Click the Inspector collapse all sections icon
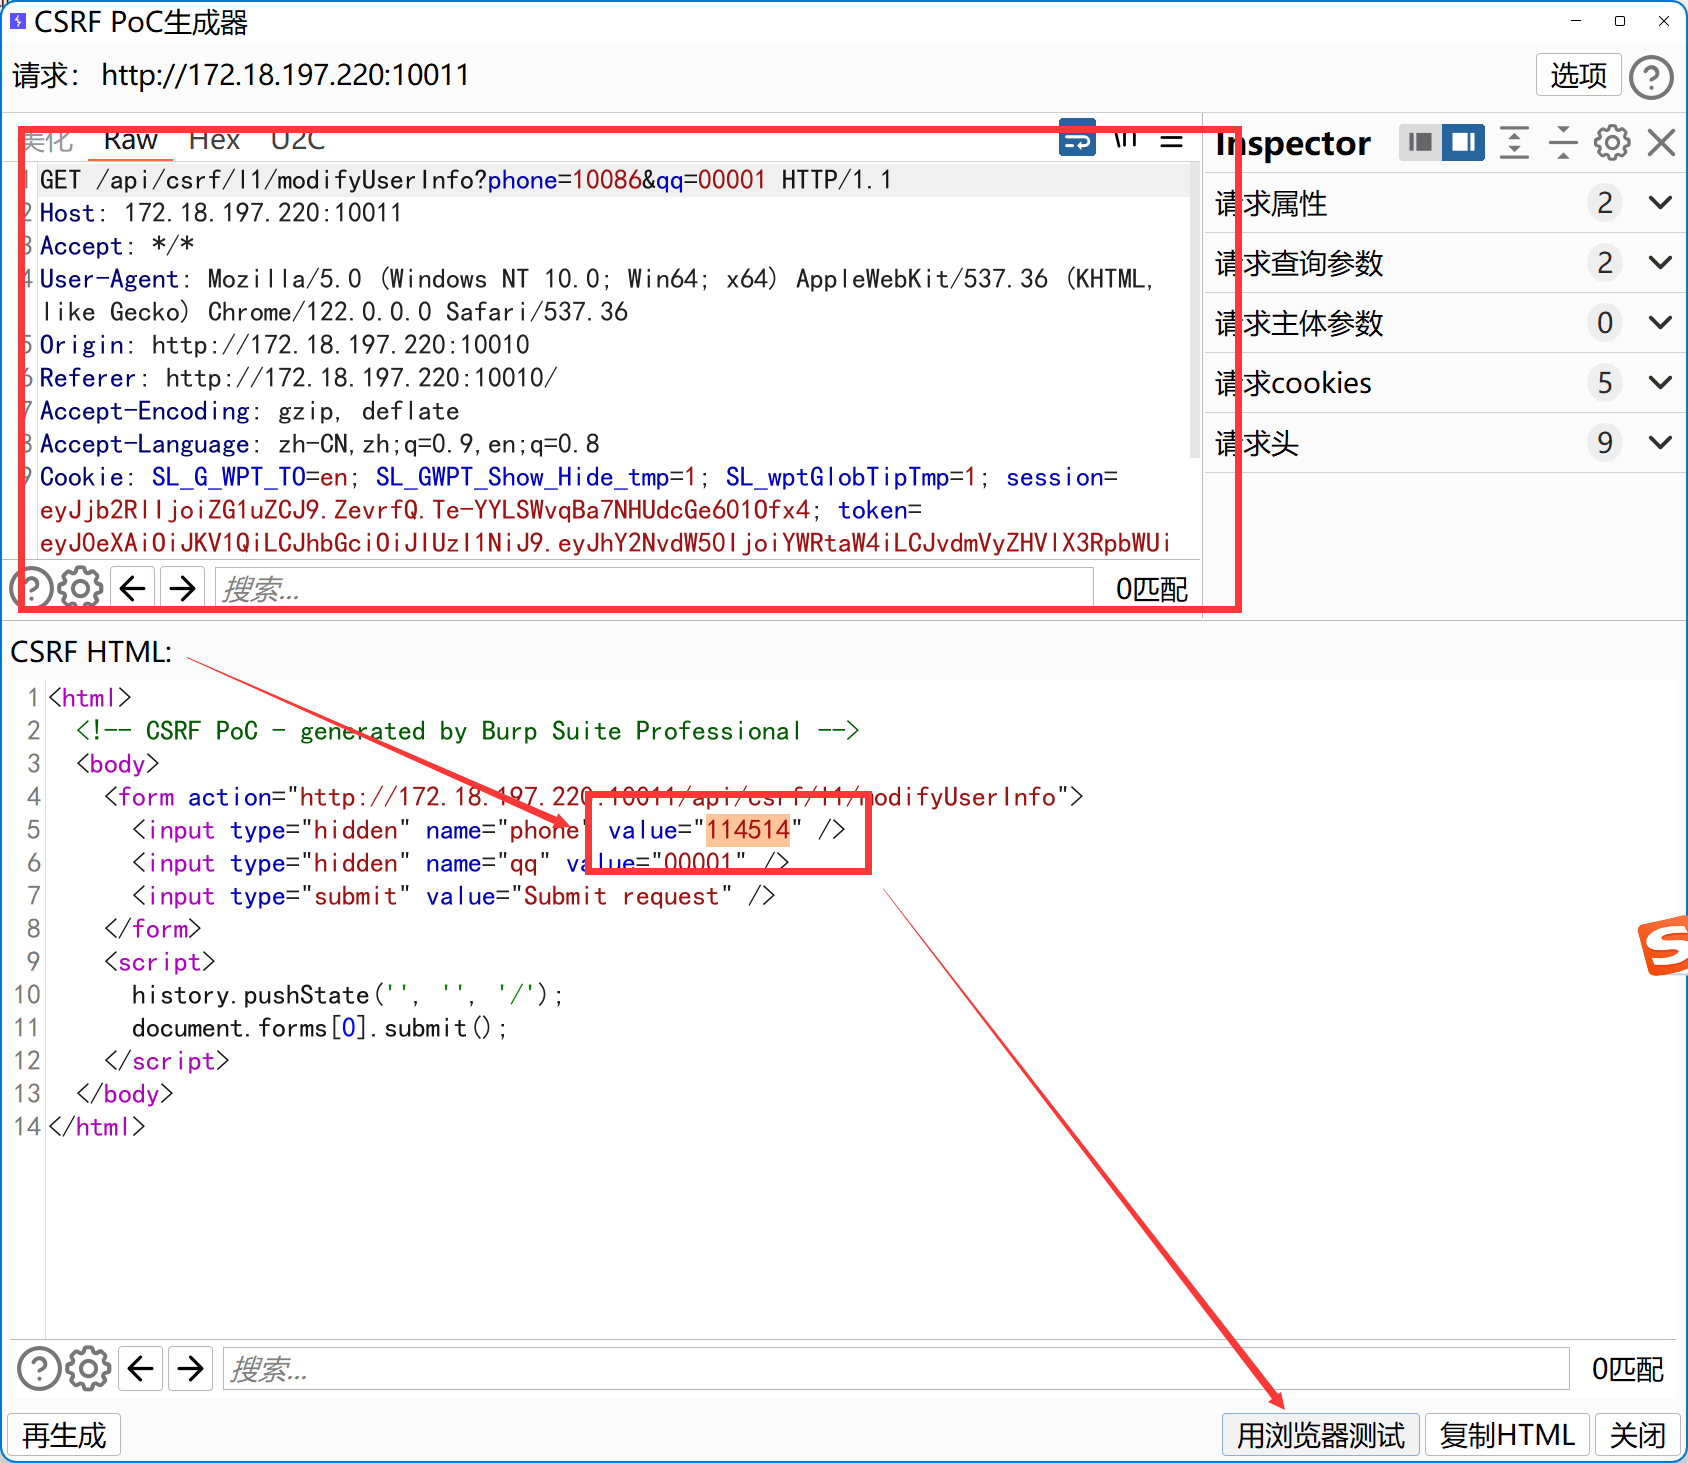Screen dimensions: 1688x1463 [1563, 143]
